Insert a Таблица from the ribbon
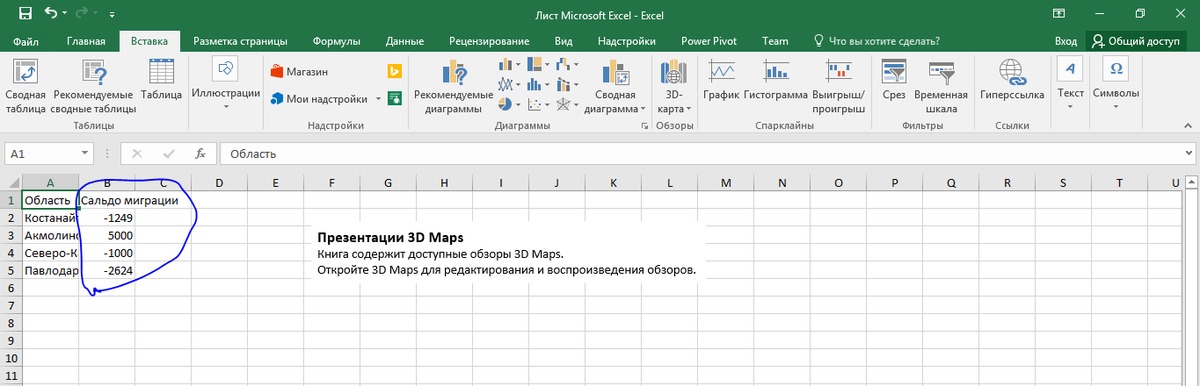Viewport: 1200px width, 386px height. click(x=161, y=80)
